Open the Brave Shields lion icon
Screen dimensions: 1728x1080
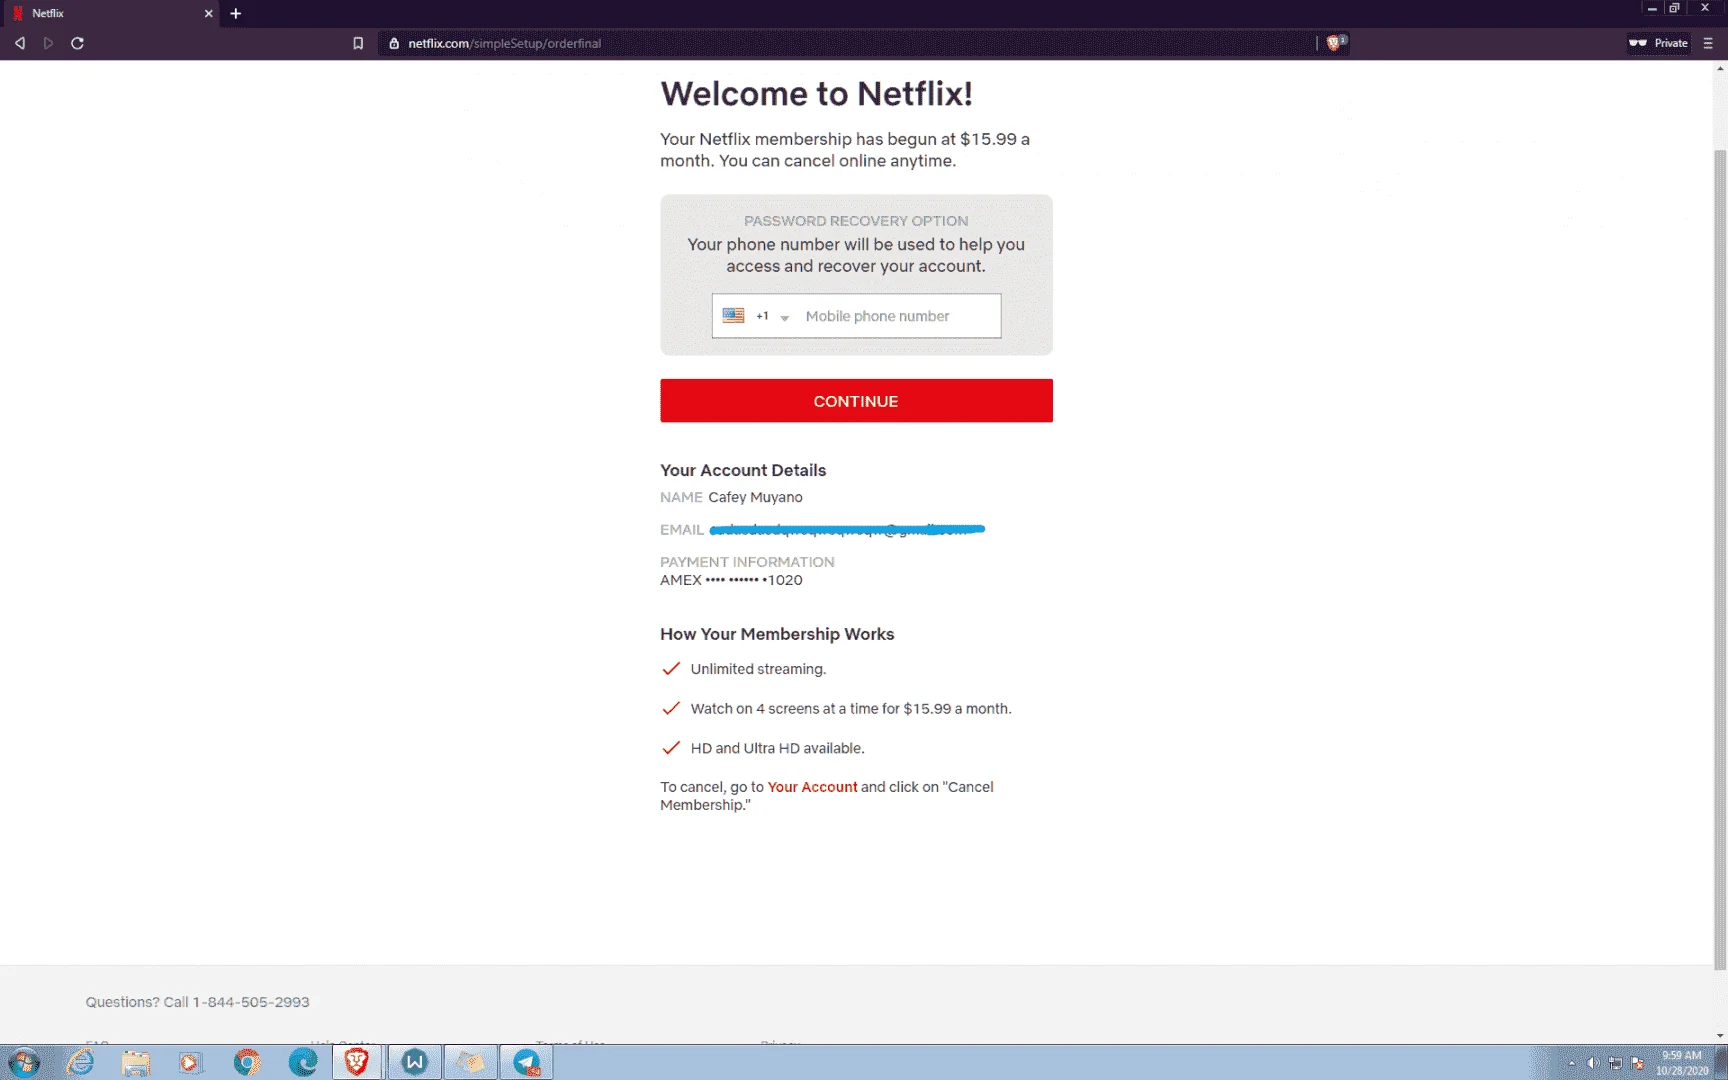tap(1335, 42)
